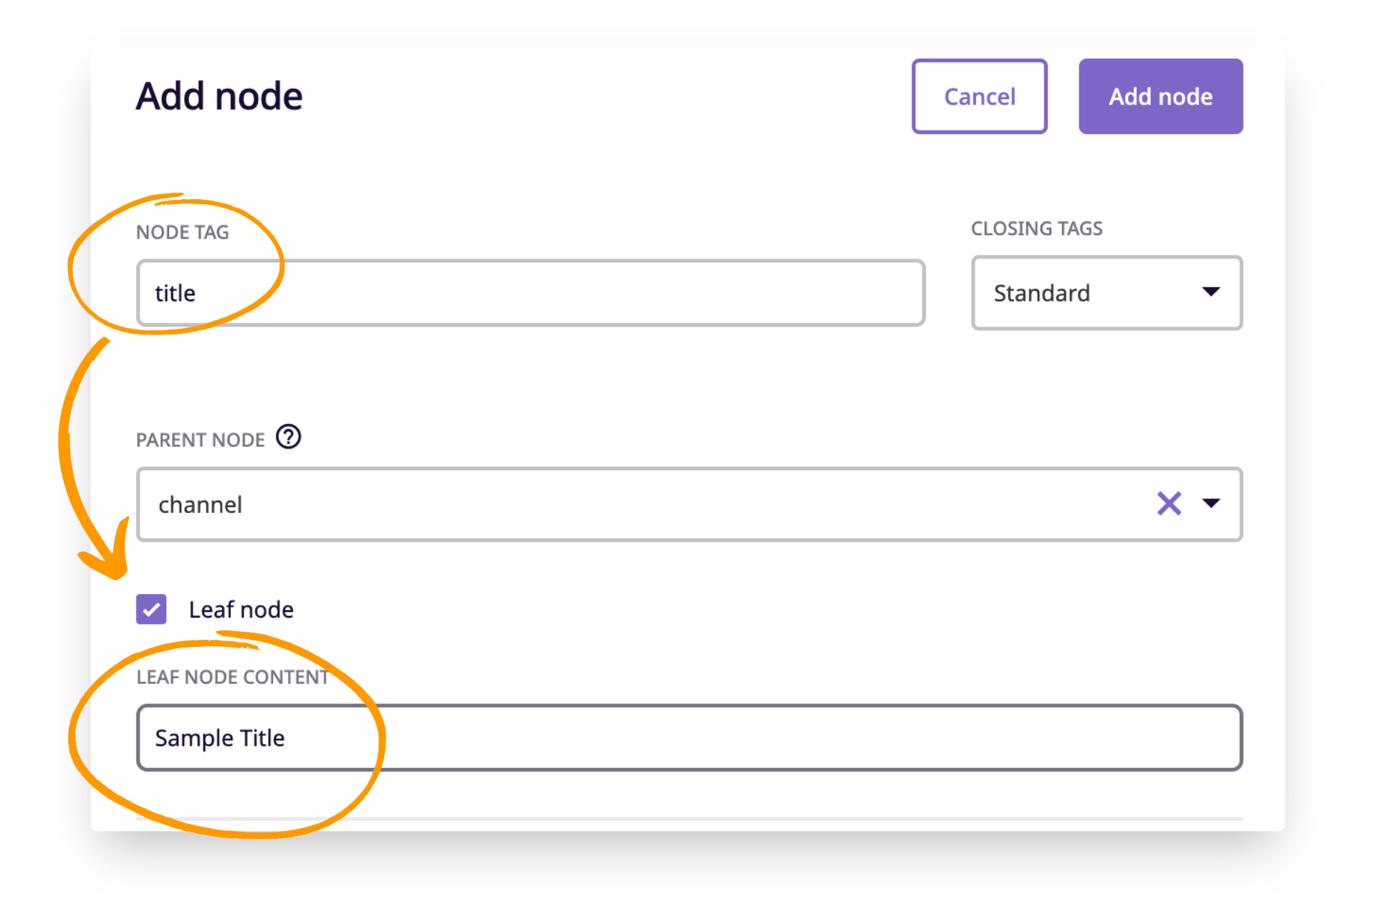Toggle the checked Leaf node option
1376x917 pixels.
coord(151,609)
